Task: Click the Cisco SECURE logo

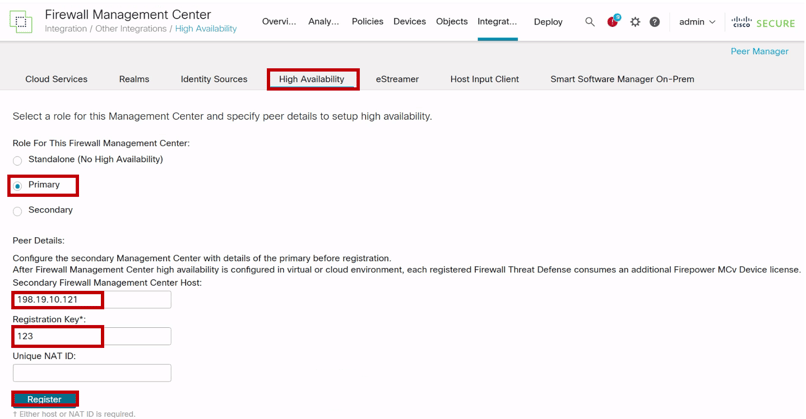Action: pyautogui.click(x=763, y=22)
